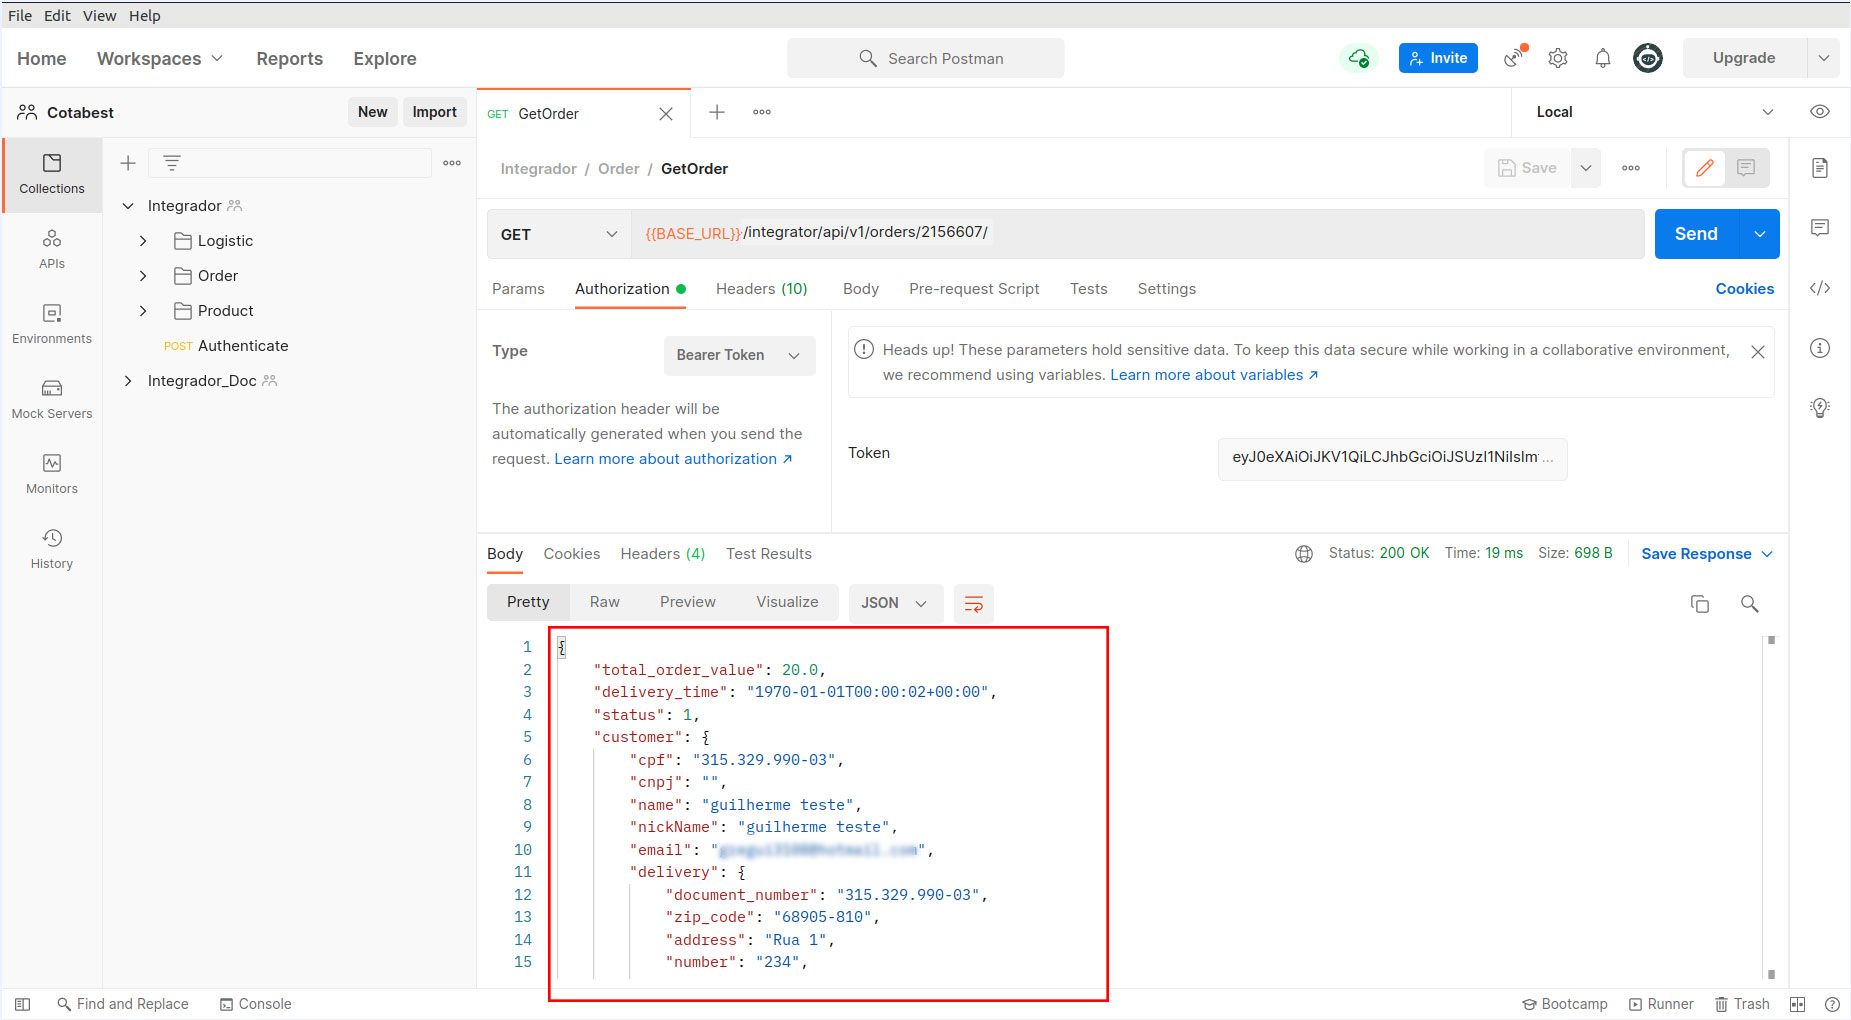Open the File menu
Viewport: 1851px width, 1020px height.
coord(20,15)
